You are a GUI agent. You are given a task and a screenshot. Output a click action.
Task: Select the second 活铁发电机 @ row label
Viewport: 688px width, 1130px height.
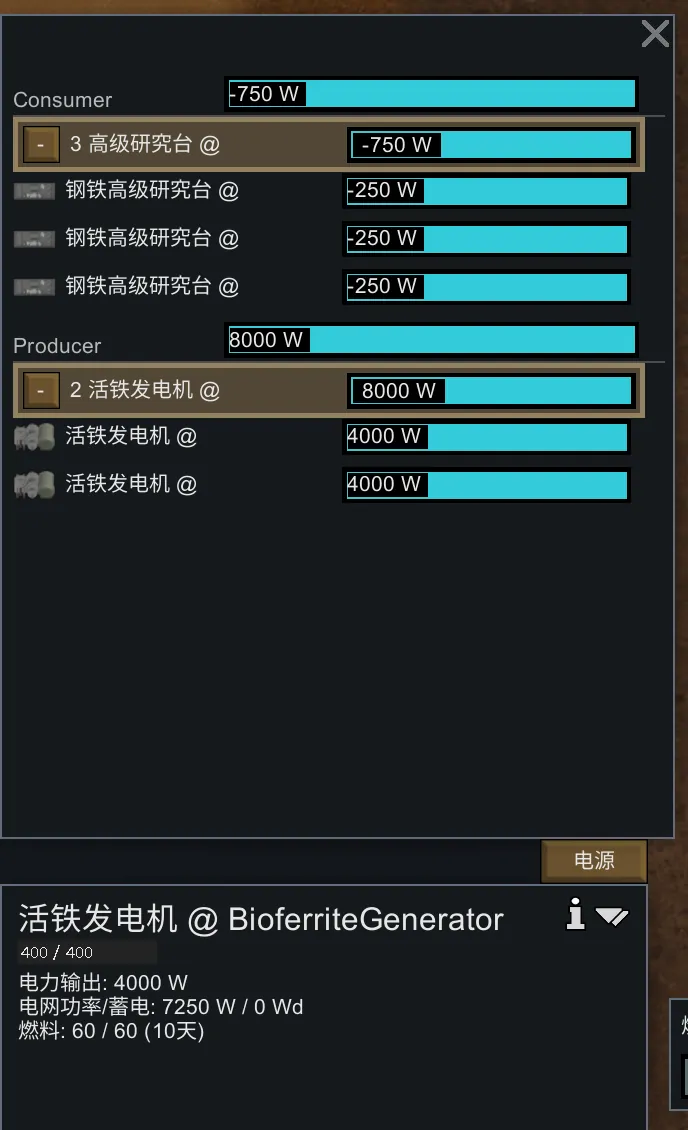pyautogui.click(x=131, y=484)
